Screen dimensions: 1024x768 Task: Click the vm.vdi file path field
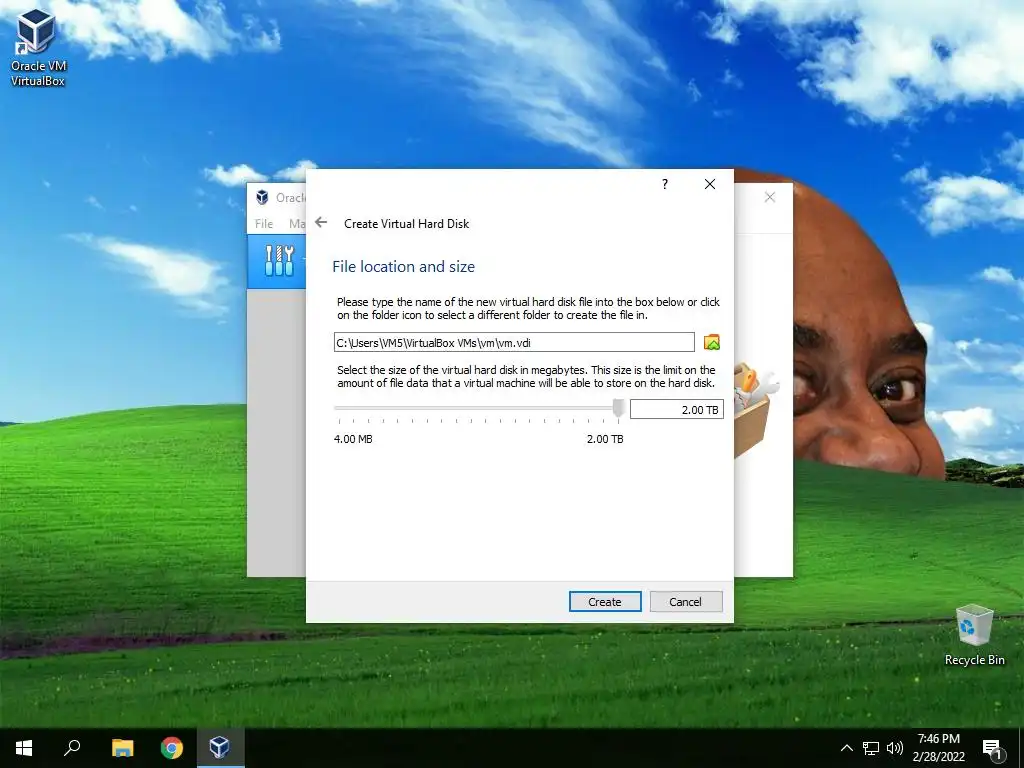(x=514, y=342)
